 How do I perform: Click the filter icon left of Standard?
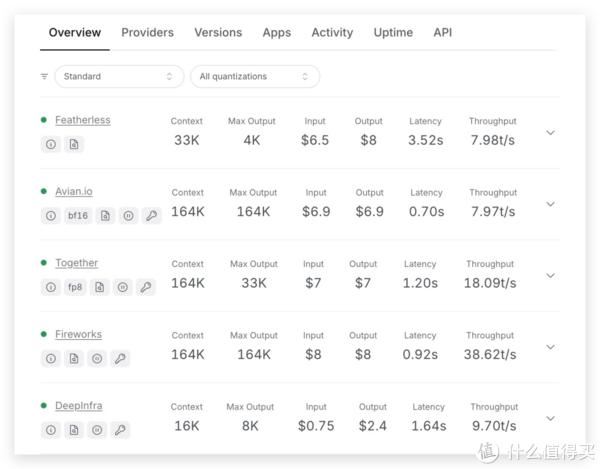coord(44,76)
